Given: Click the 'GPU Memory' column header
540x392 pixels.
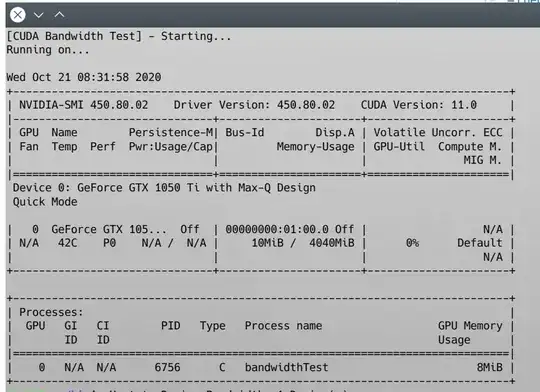Looking at the screenshot, I should pyautogui.click(x=470, y=326).
